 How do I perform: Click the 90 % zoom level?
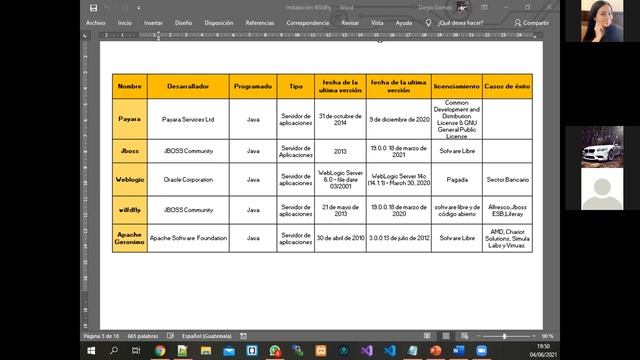point(547,336)
